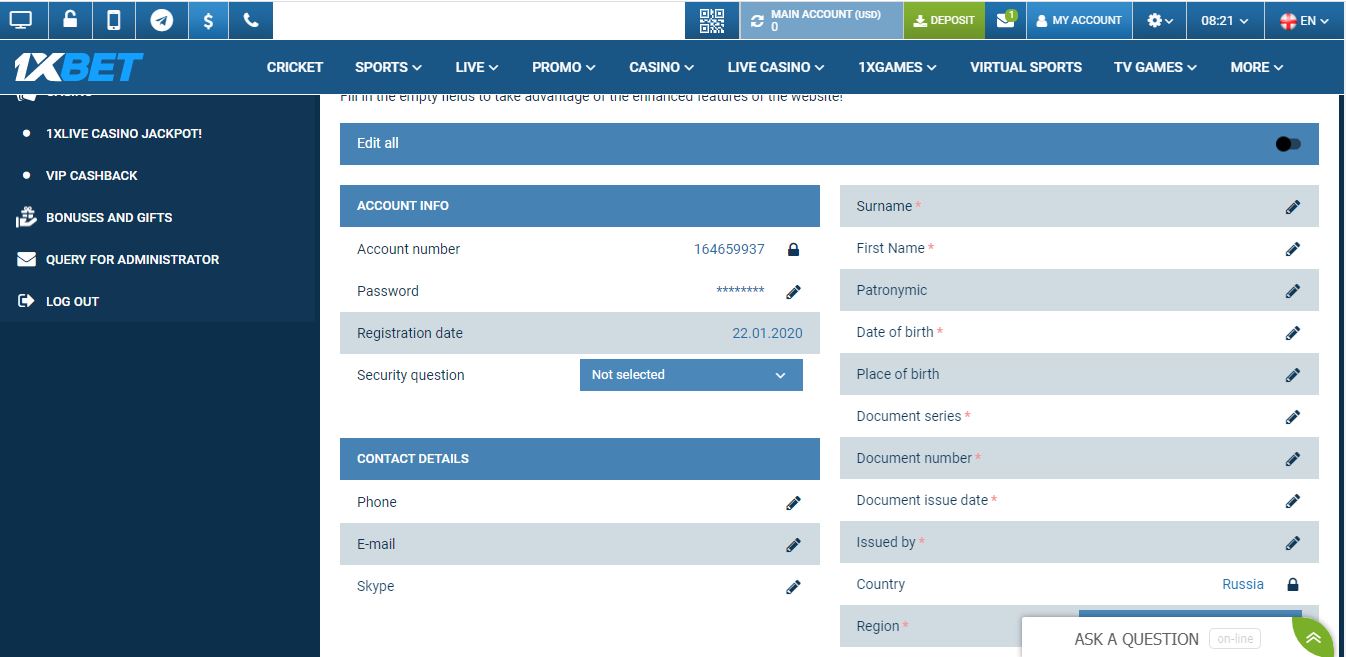Open the mobile phone apps icon

click(114, 20)
